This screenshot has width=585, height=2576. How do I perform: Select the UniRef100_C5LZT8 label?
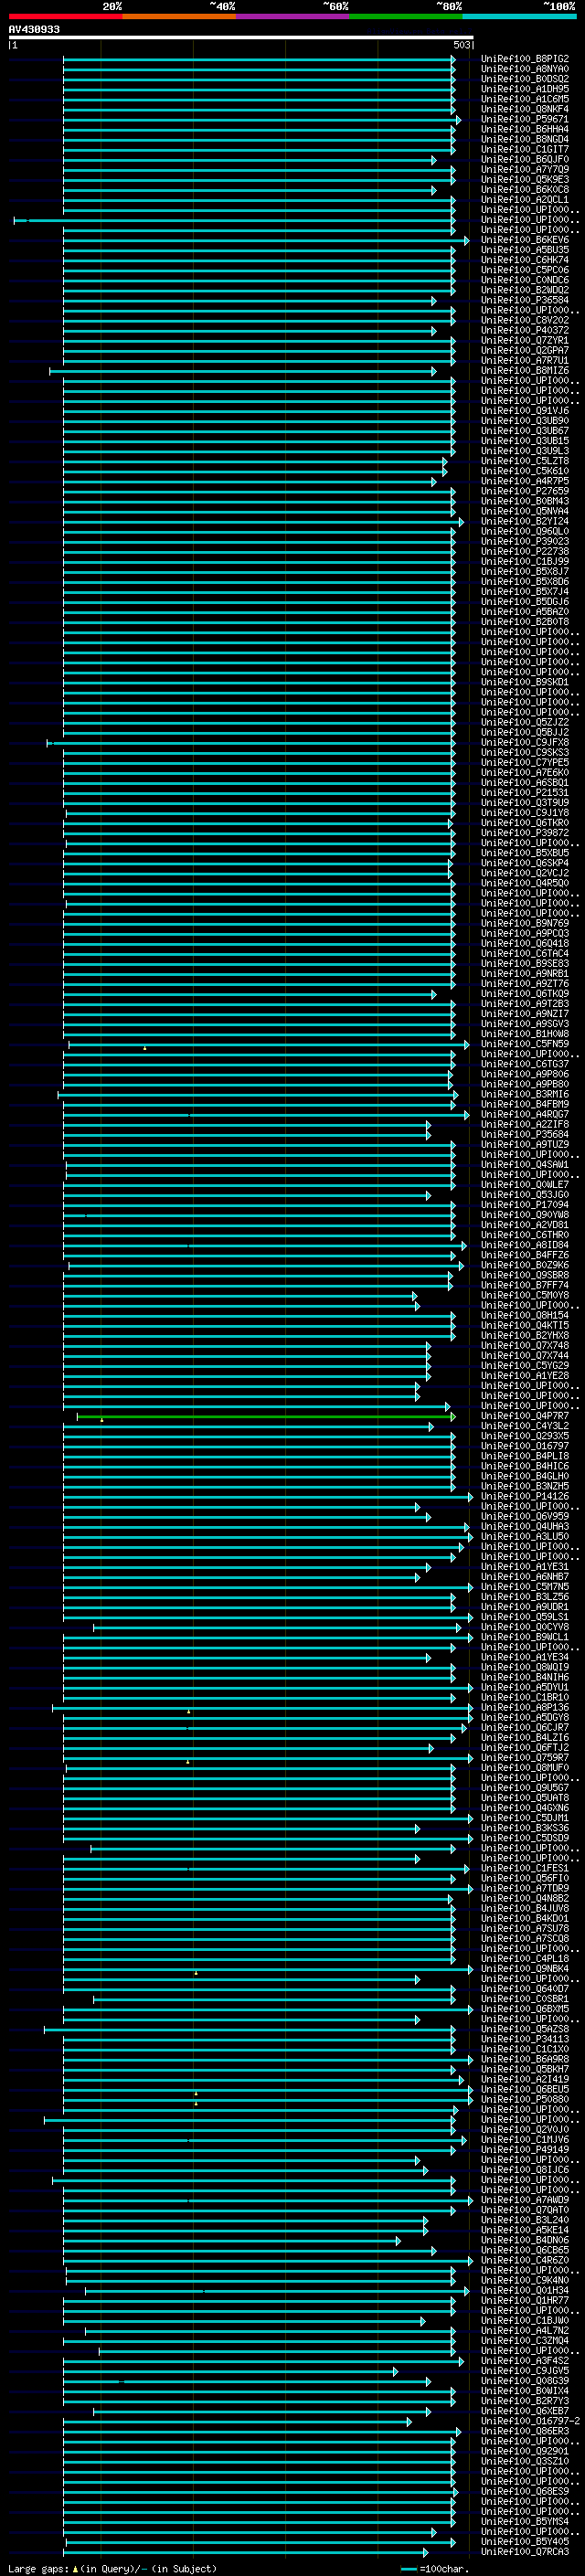524,461
